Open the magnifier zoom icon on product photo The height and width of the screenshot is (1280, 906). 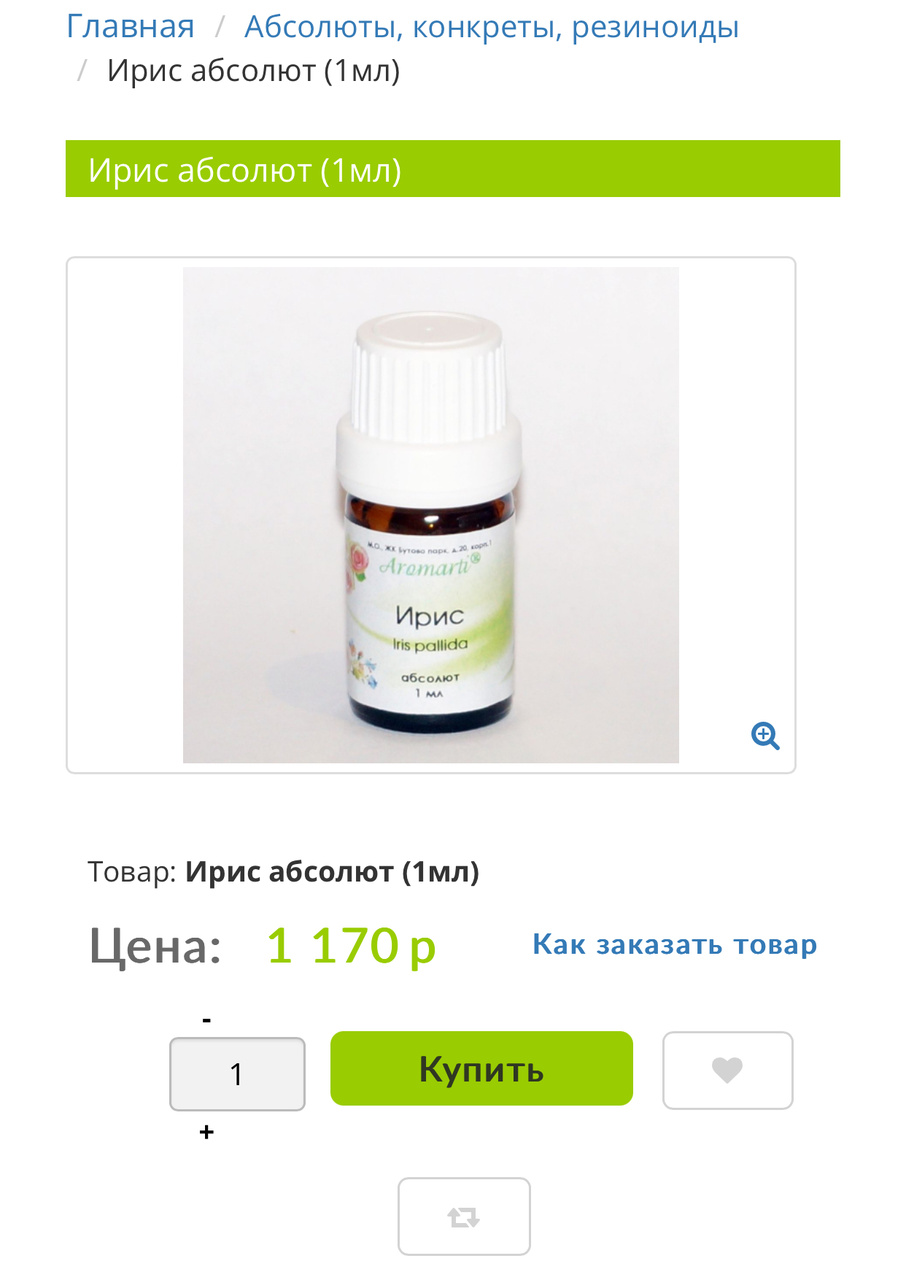pos(765,736)
